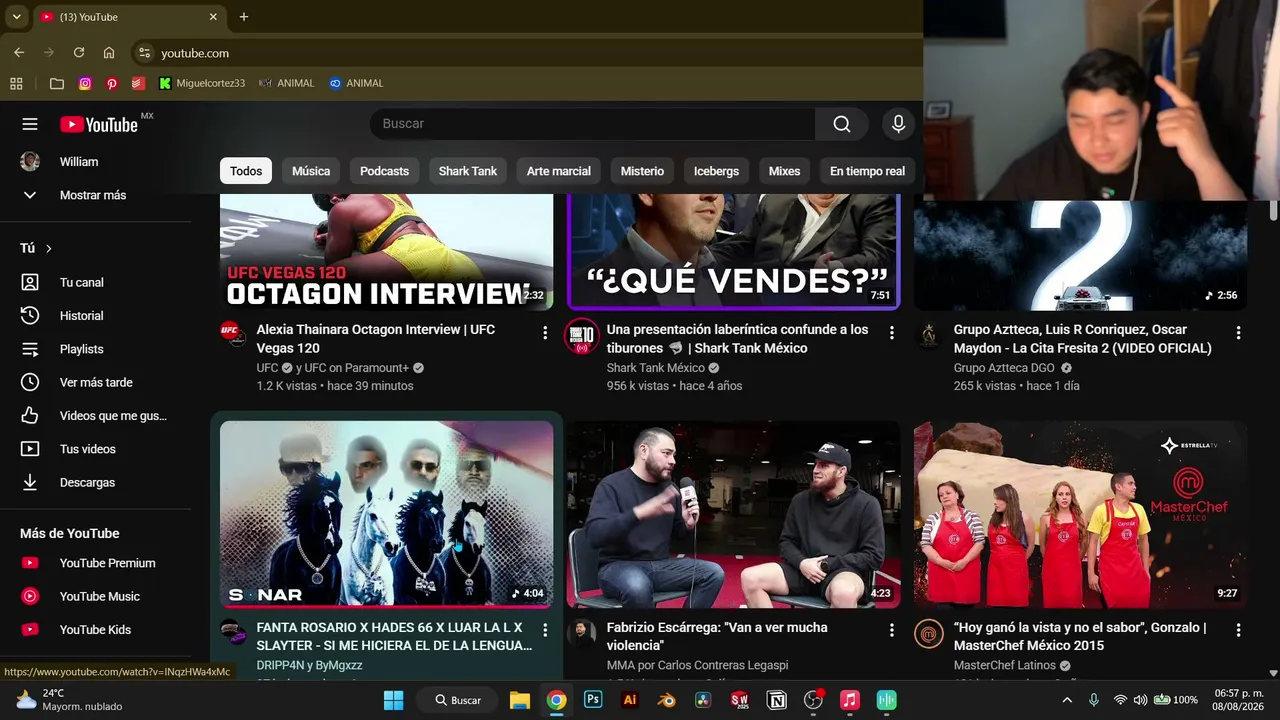Viewport: 1280px width, 720px height.
Task: Show hidden system tray icons
Action: [1067, 700]
